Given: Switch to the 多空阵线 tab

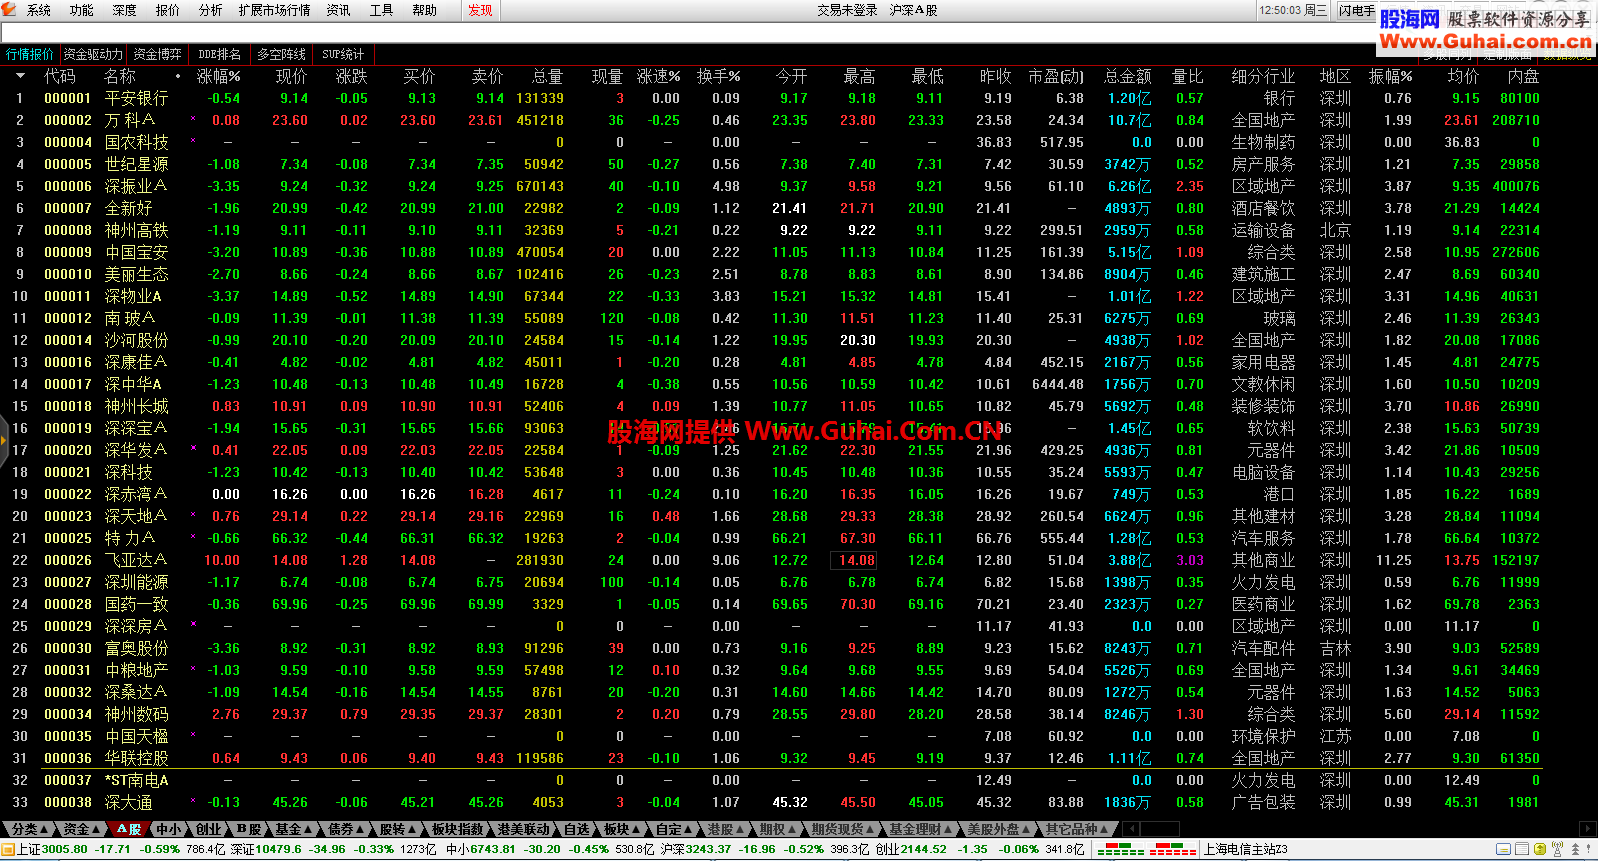Looking at the screenshot, I should click(x=281, y=54).
